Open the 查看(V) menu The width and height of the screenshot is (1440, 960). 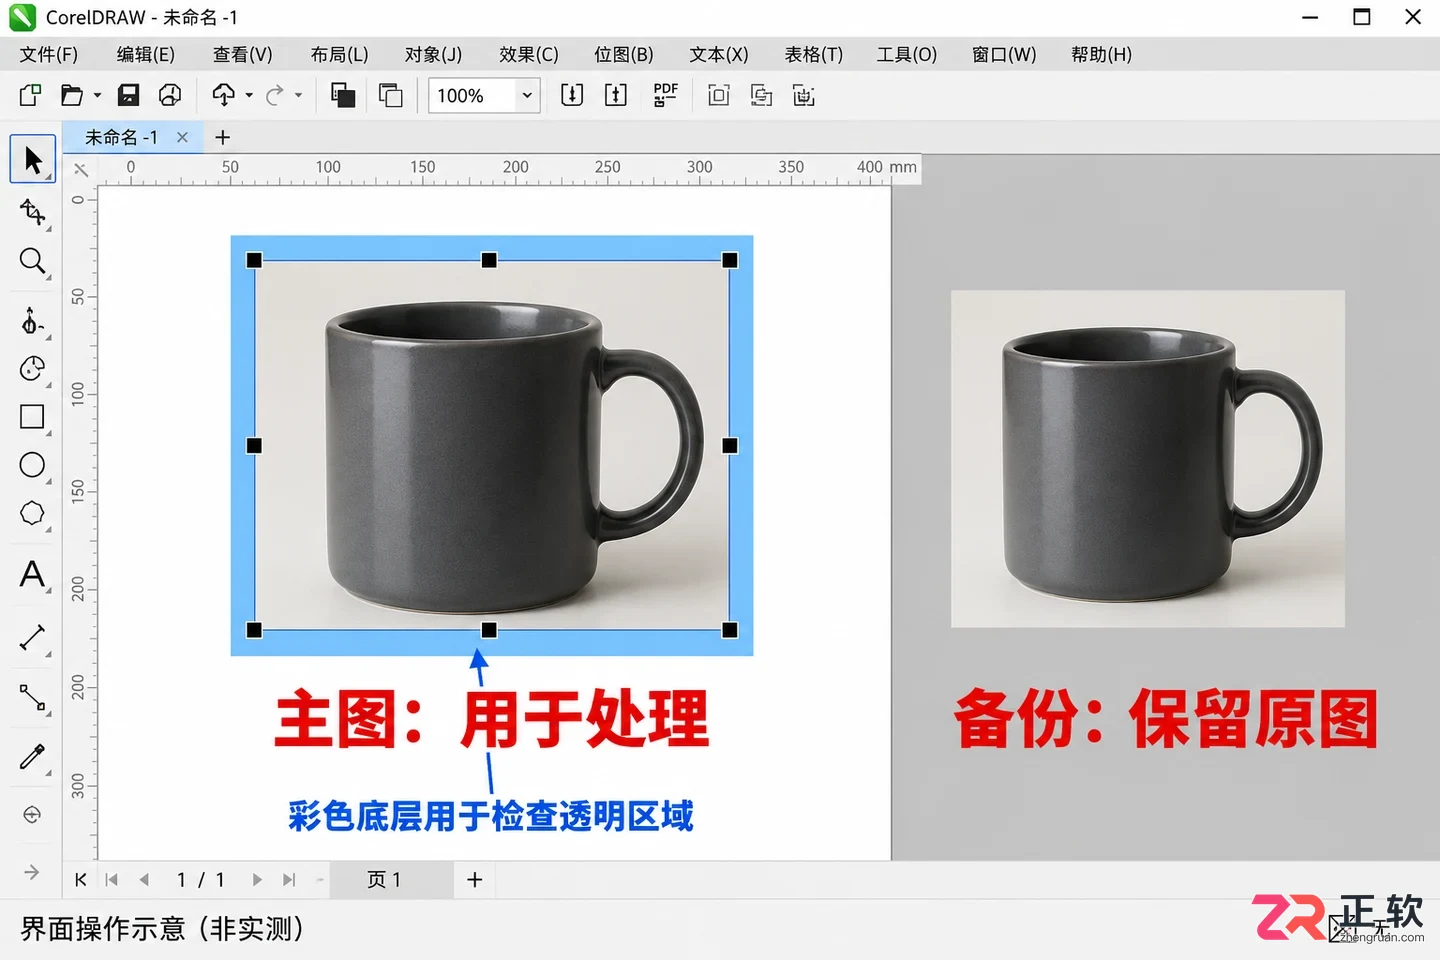243,54
